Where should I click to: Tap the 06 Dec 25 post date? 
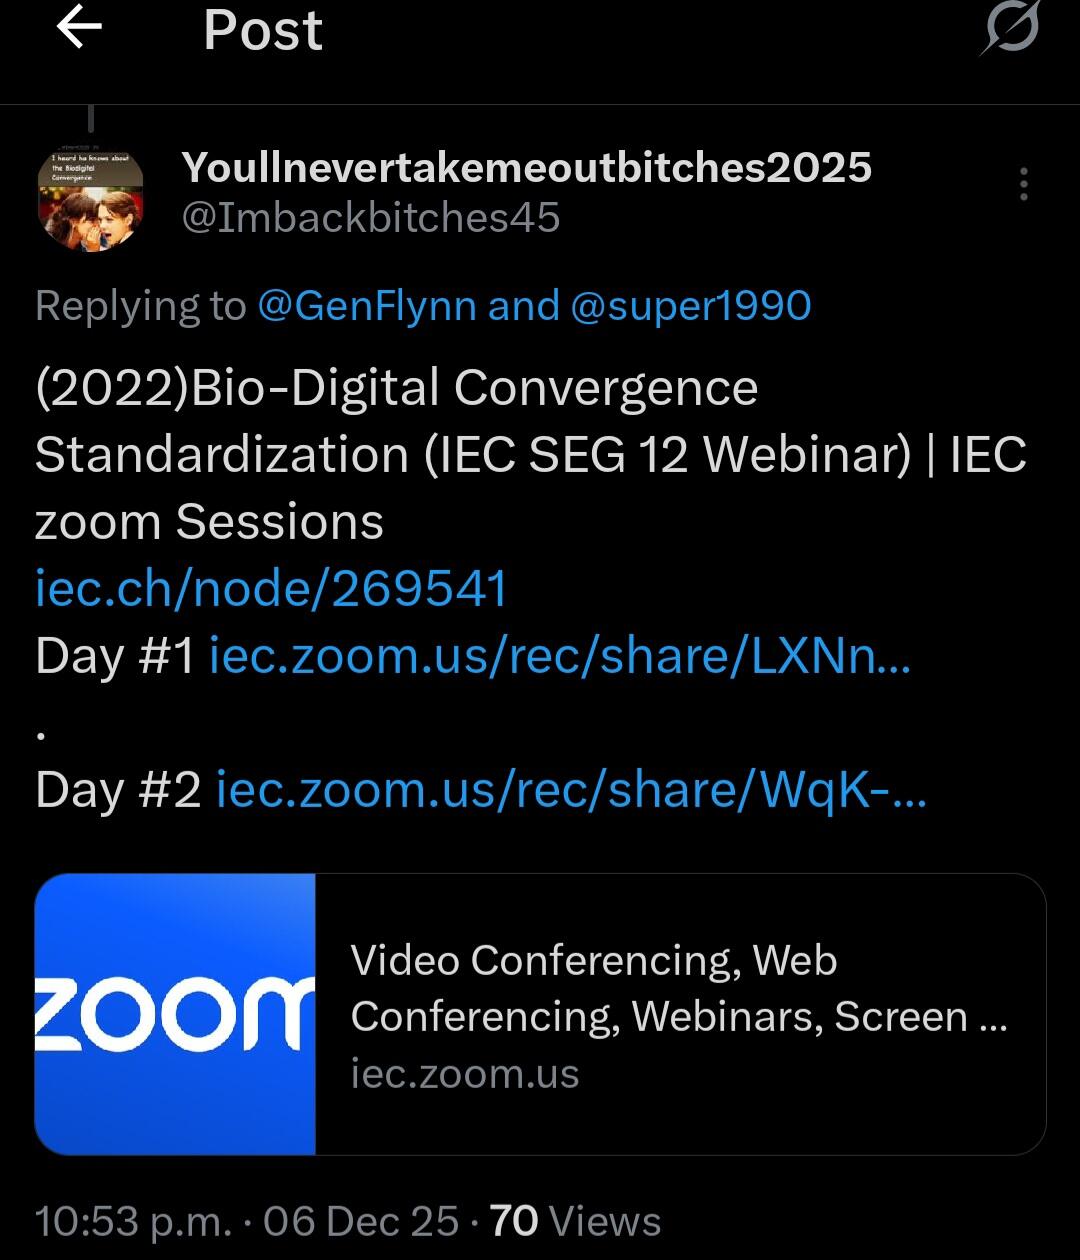[361, 1221]
